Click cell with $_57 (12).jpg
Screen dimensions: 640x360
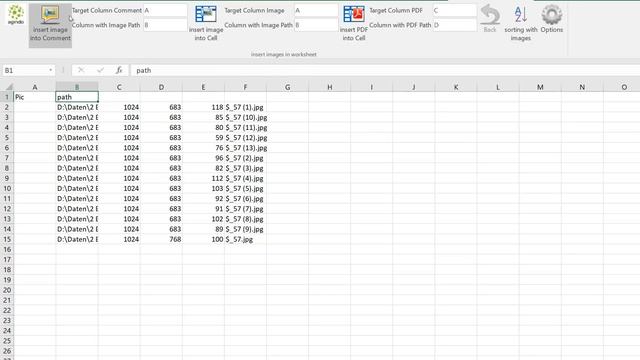pos(245,138)
